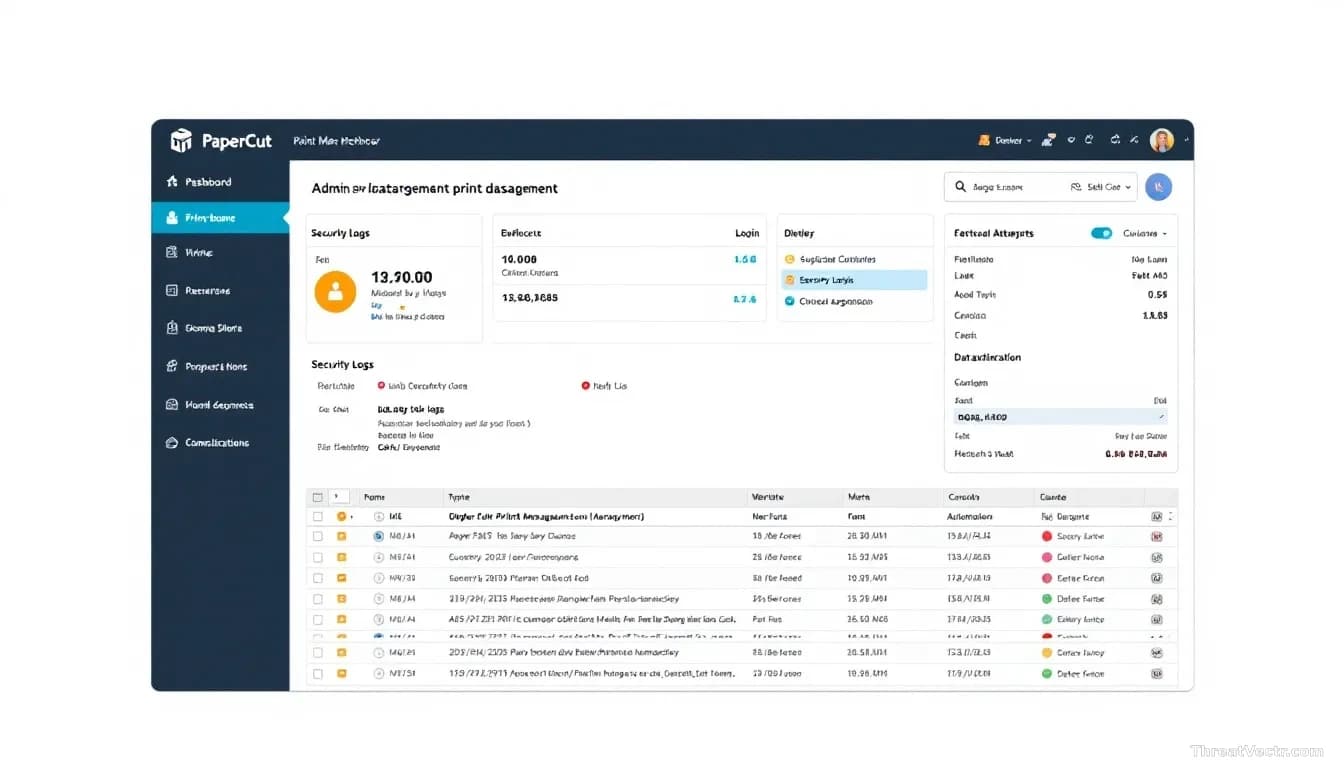Click the circular icon in 205/214/2105 row

click(378, 653)
